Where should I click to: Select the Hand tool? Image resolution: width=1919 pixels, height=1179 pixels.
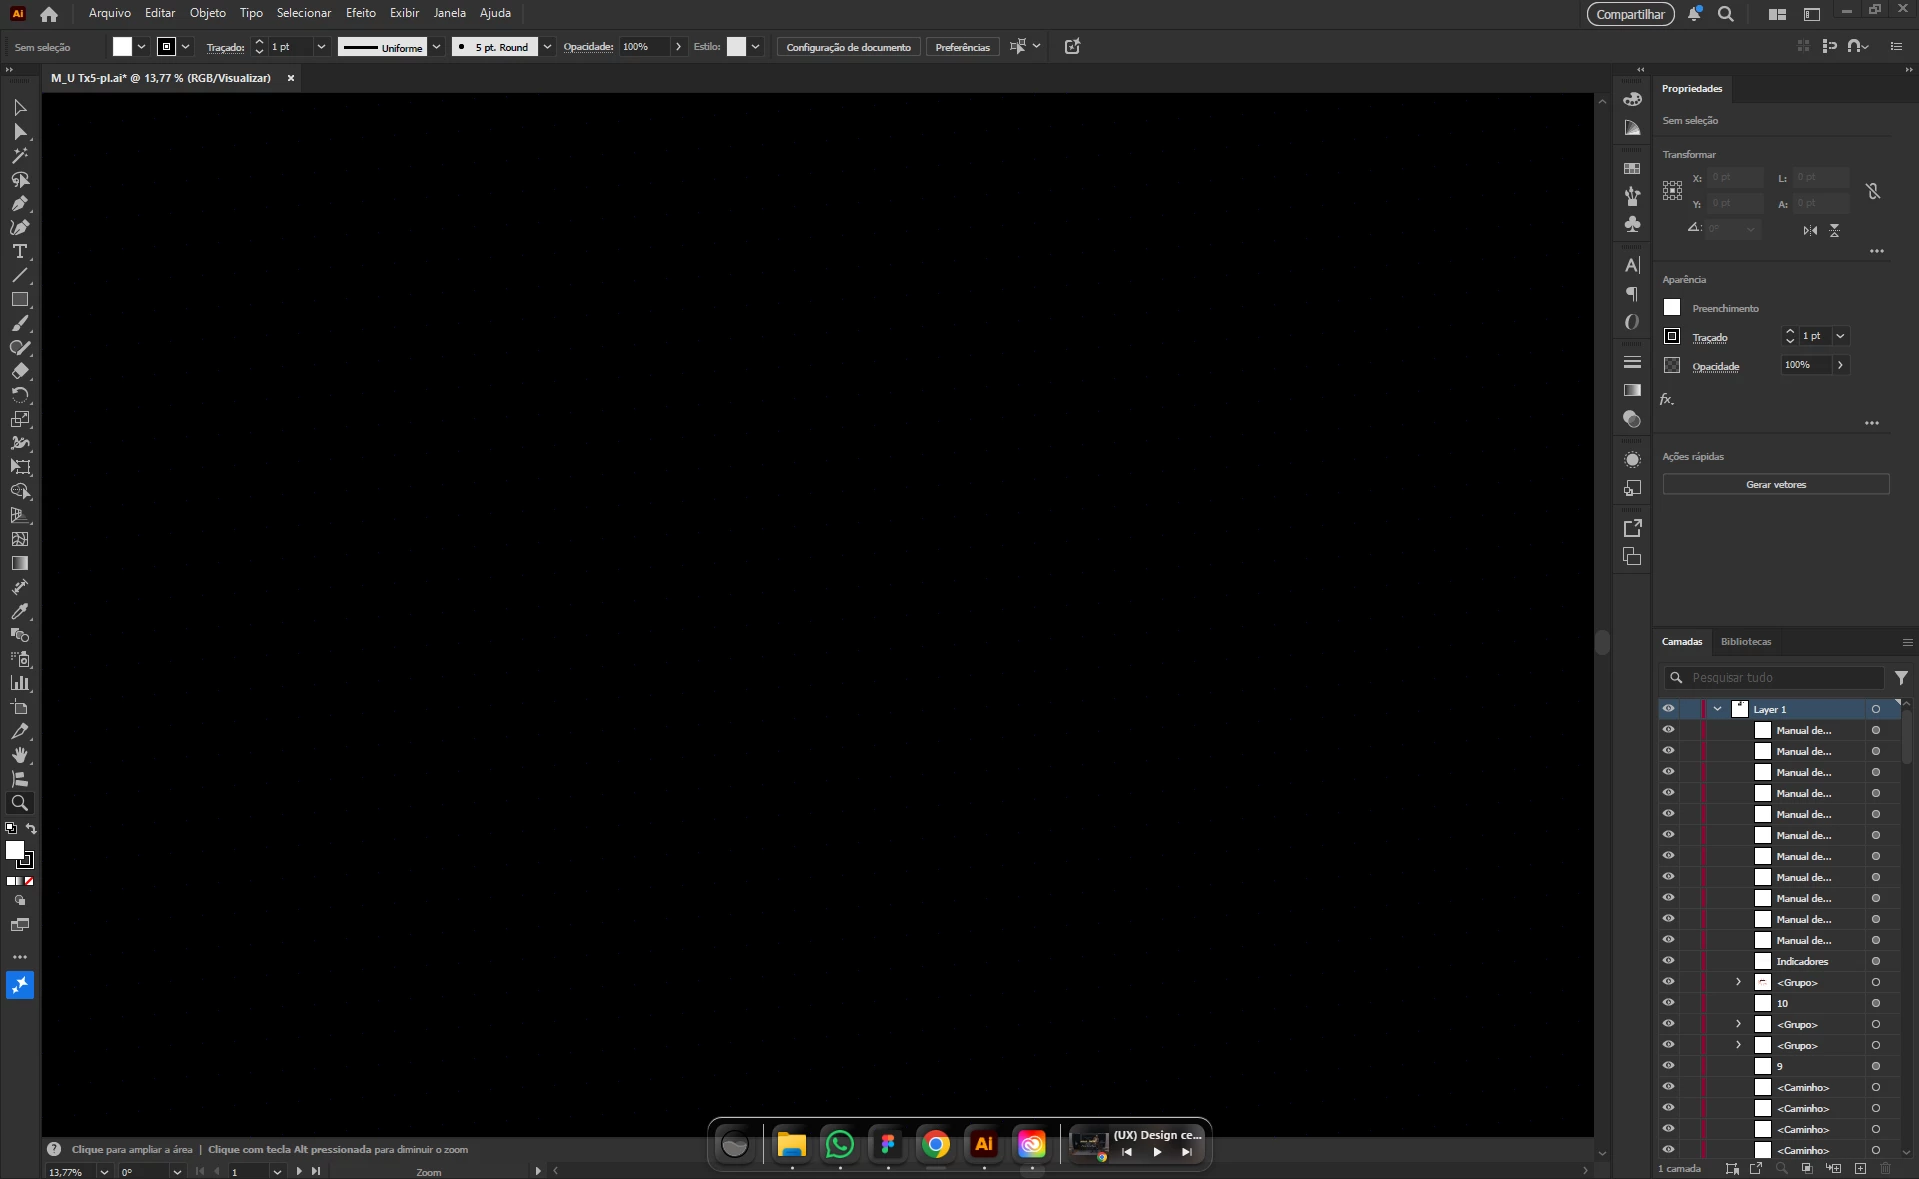(20, 755)
